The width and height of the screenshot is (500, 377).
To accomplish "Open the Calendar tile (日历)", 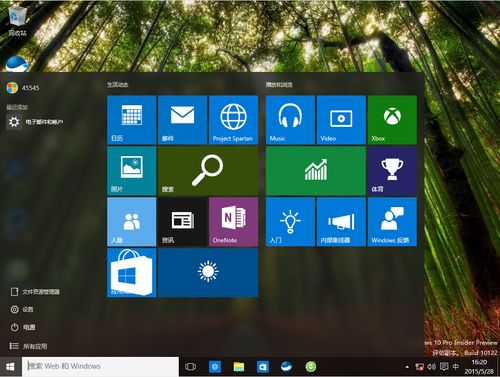I will 132,120.
